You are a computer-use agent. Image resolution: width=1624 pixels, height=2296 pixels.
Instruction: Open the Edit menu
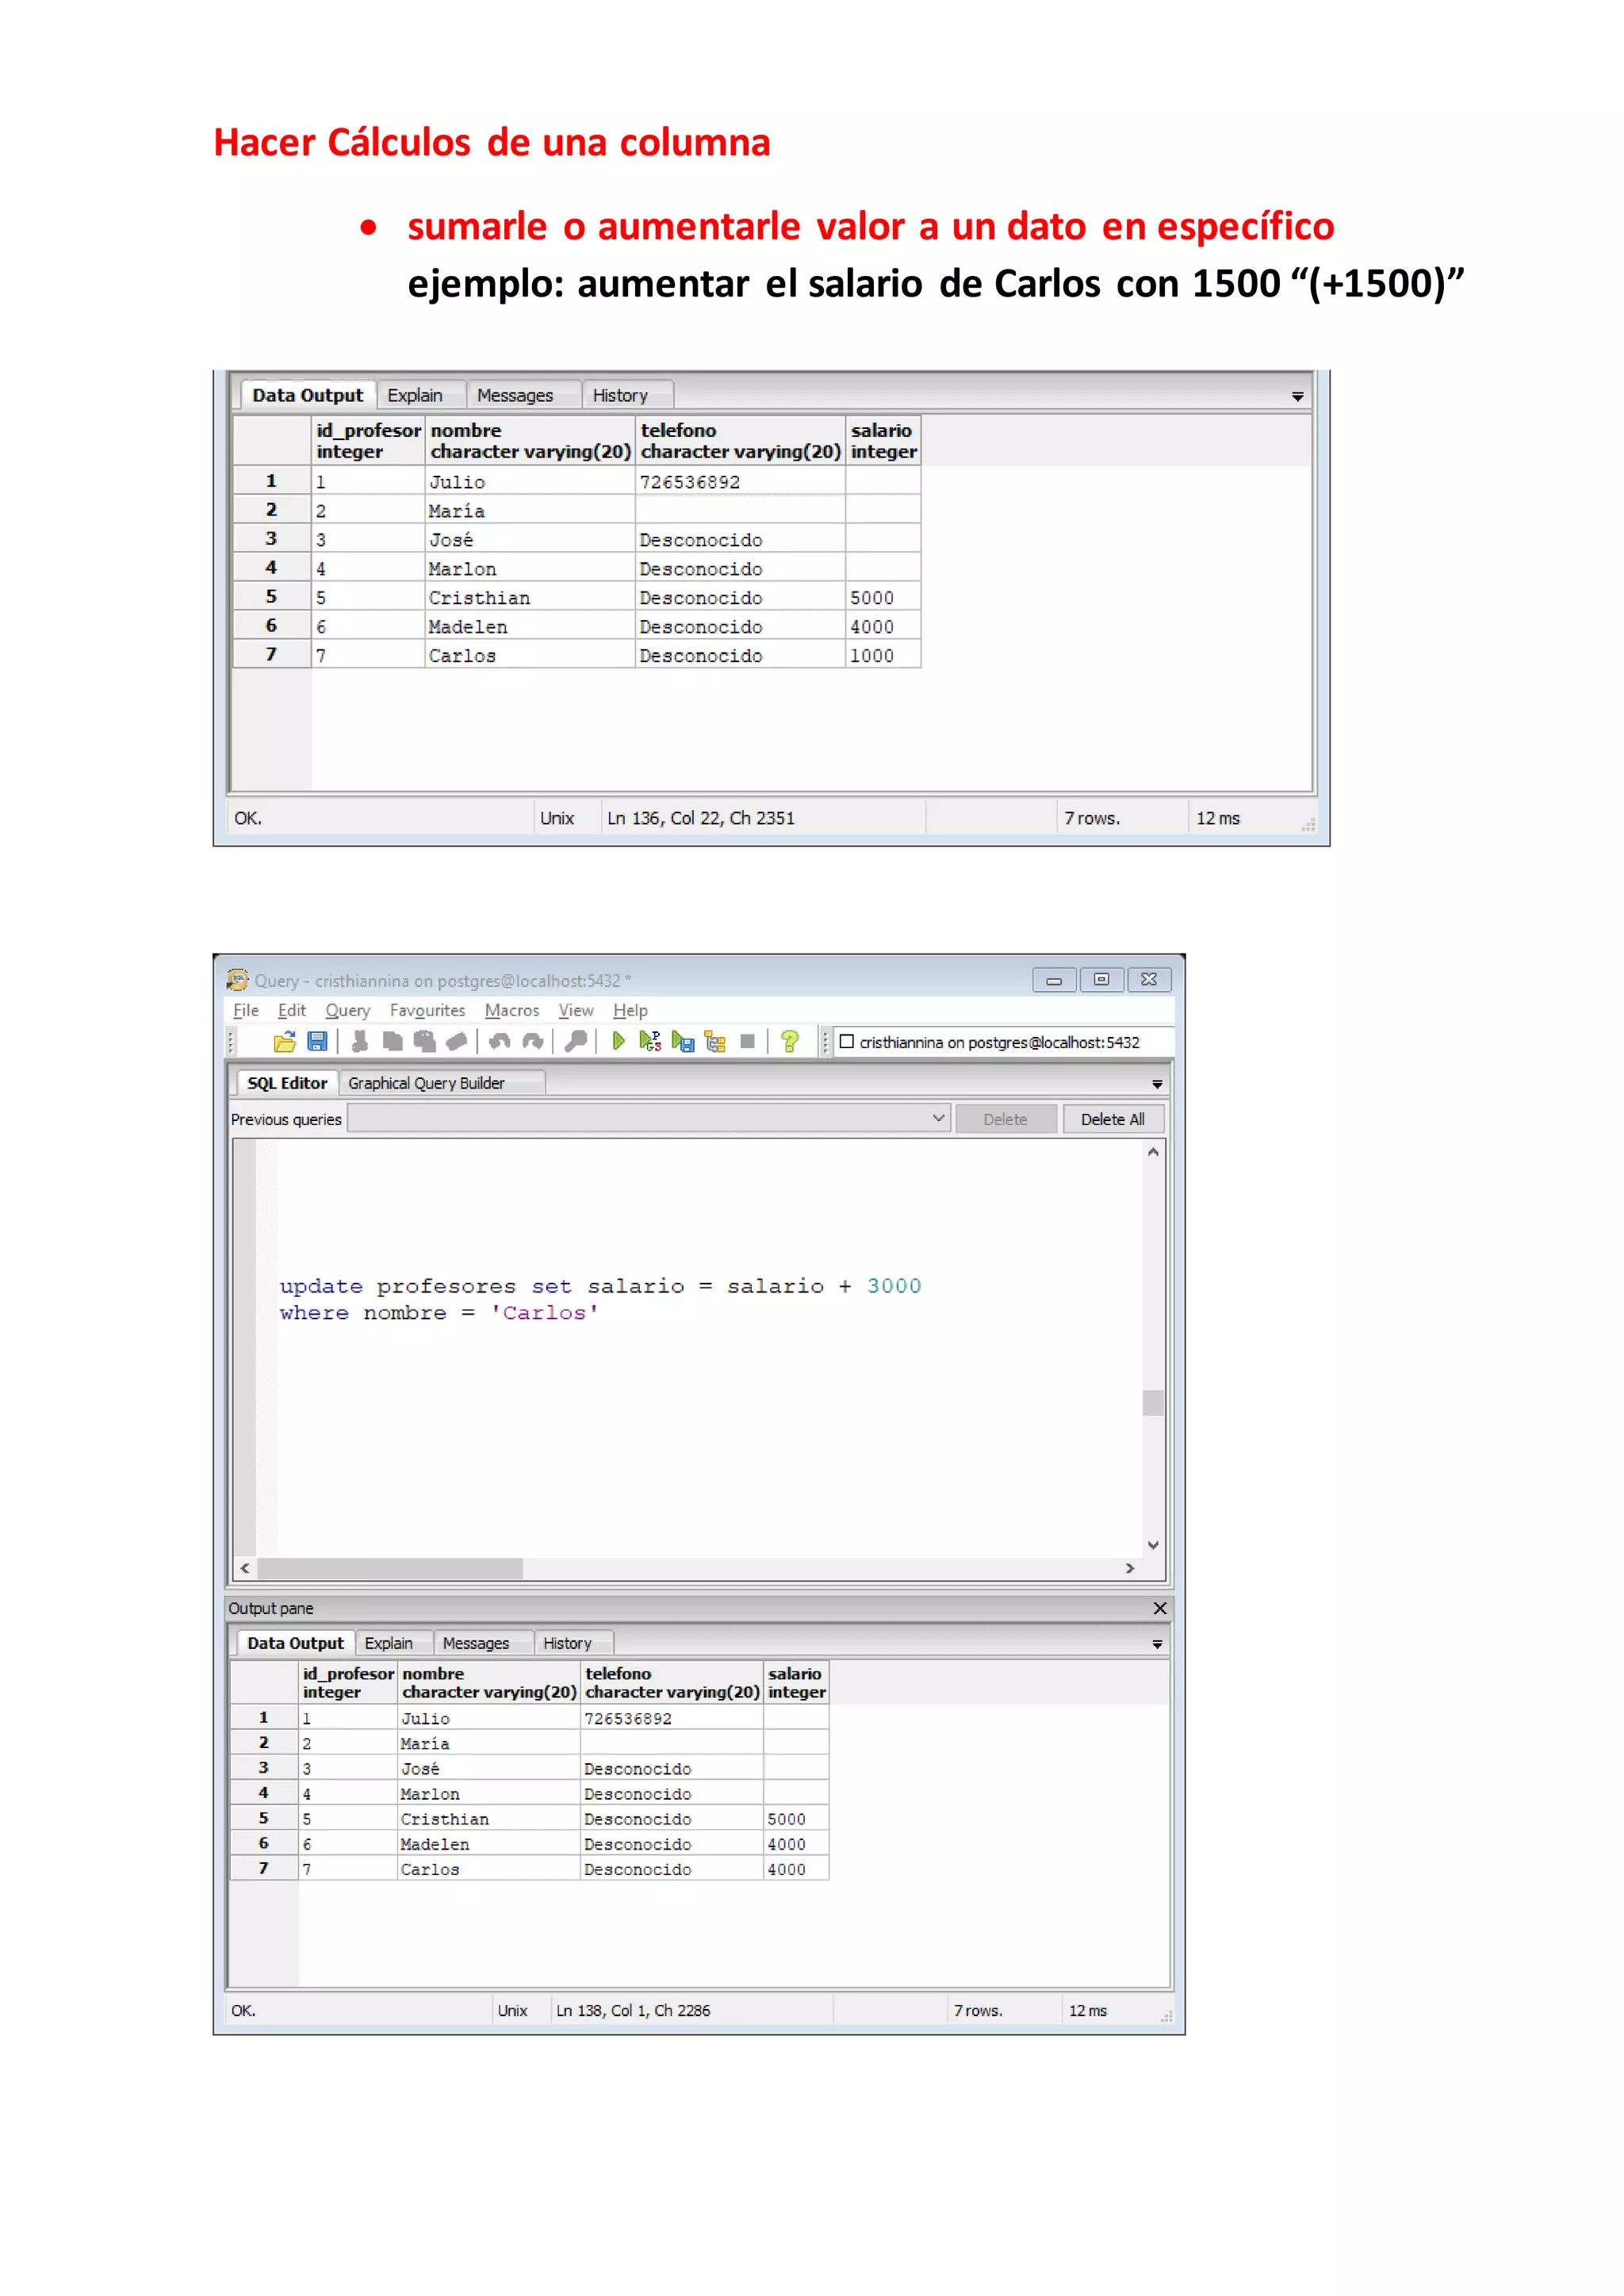[x=292, y=1010]
